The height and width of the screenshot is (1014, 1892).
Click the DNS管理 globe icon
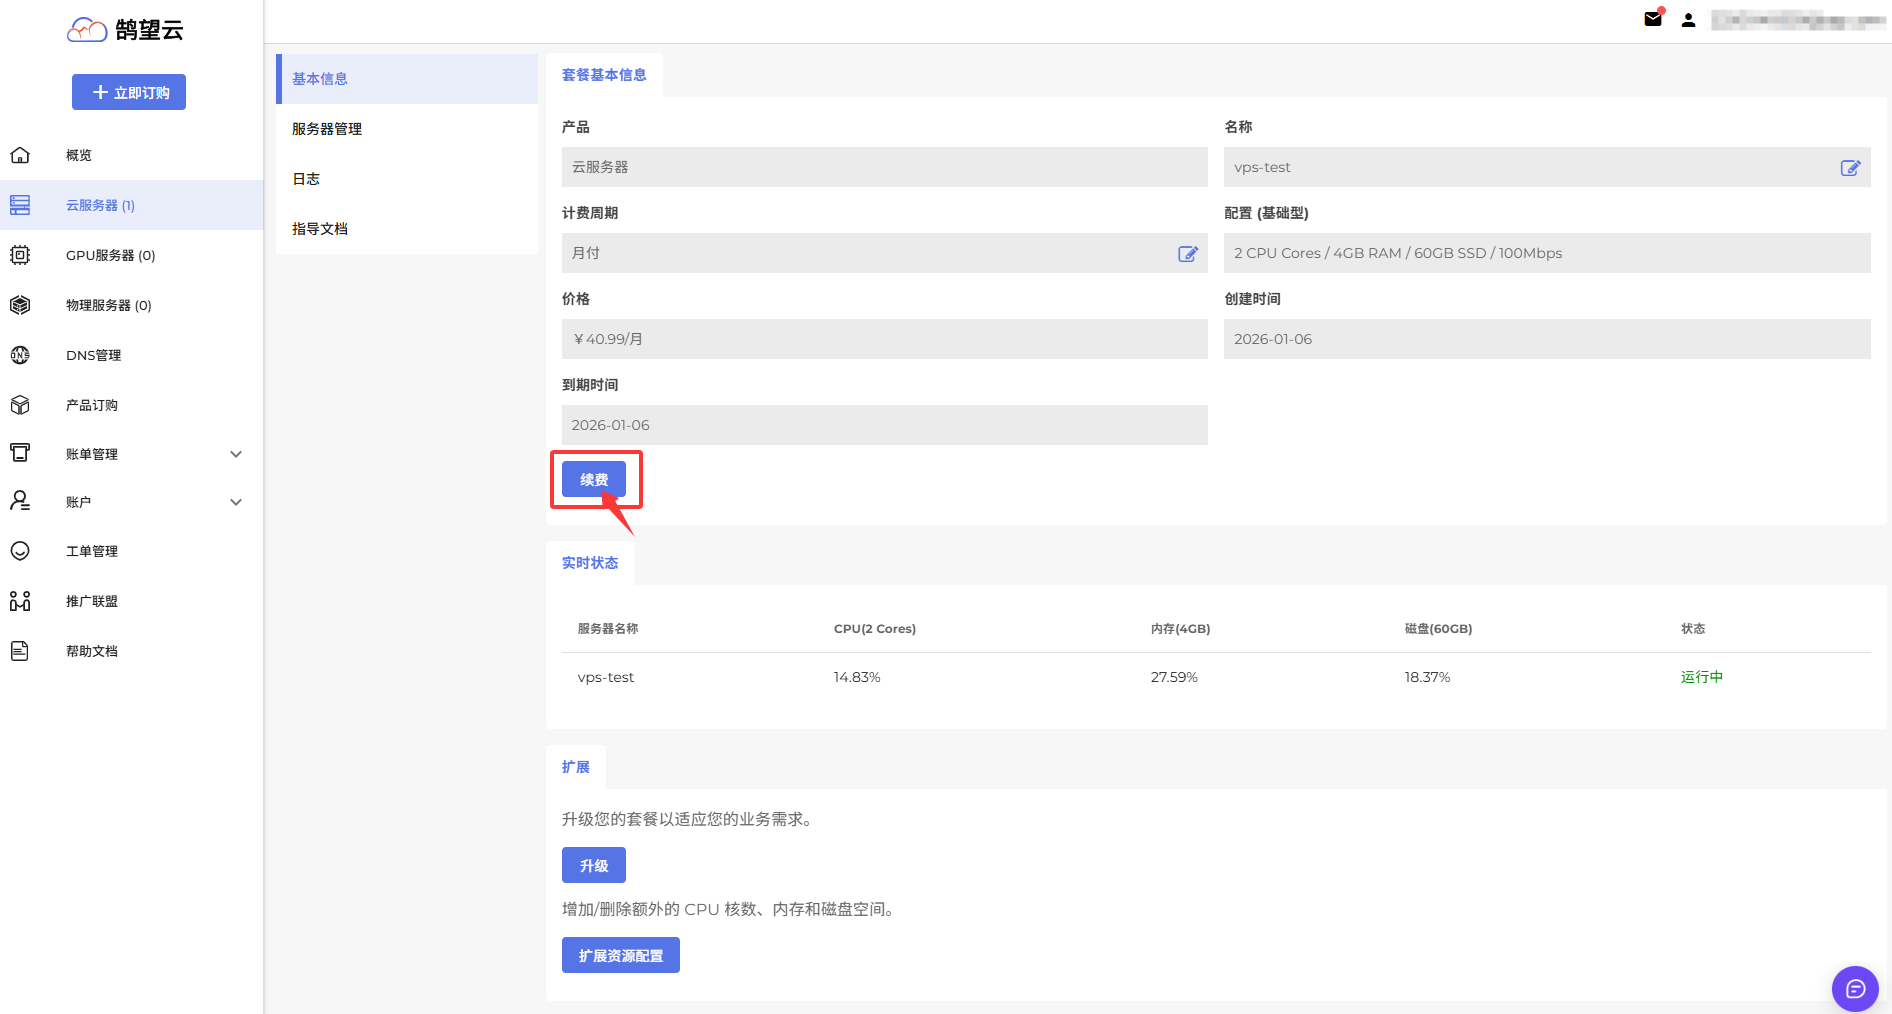coord(20,355)
